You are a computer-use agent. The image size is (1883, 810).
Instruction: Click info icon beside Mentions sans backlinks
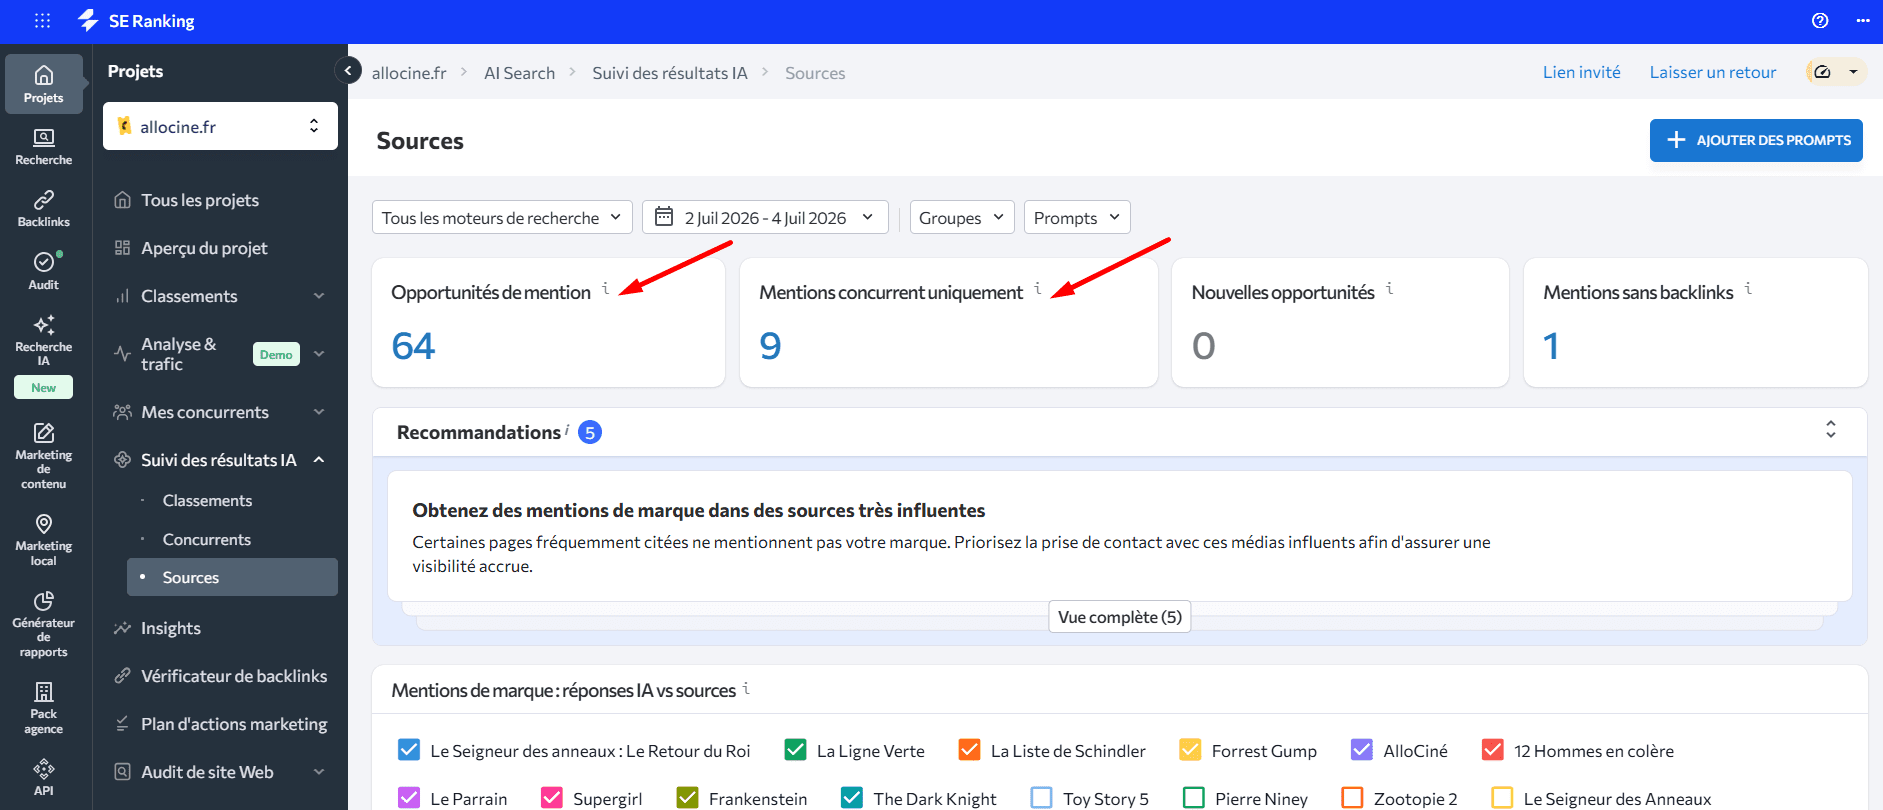coord(1748,289)
